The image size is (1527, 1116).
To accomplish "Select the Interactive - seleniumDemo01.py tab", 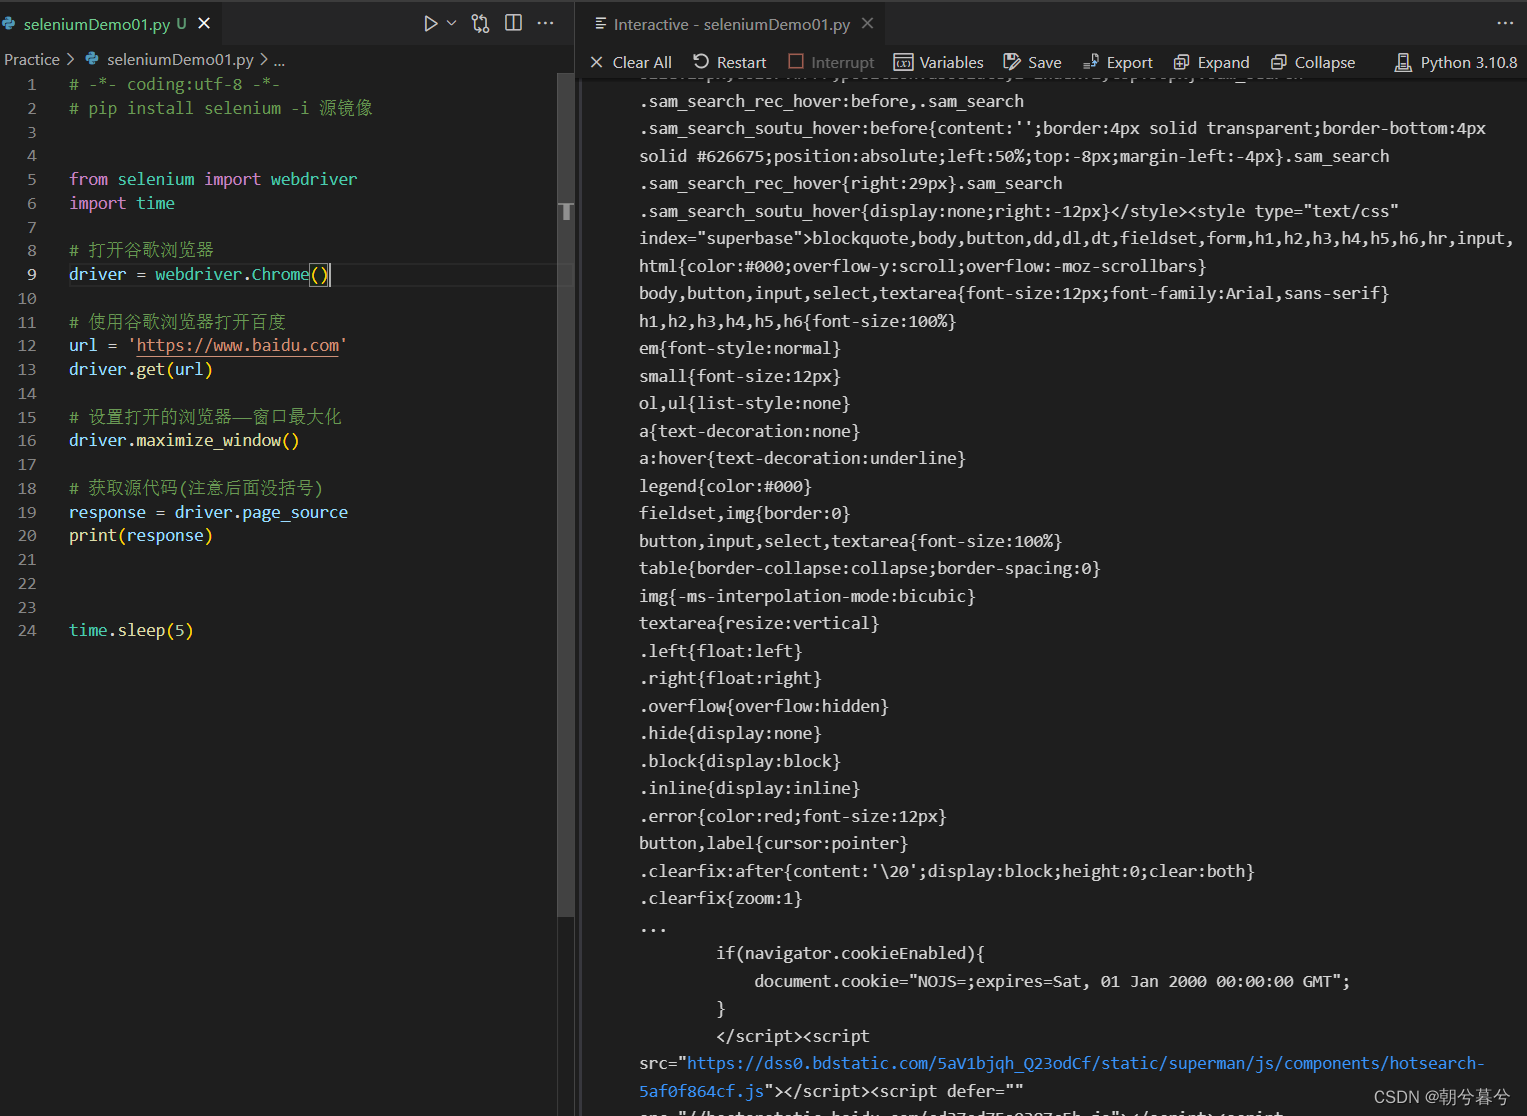I will coord(731,24).
